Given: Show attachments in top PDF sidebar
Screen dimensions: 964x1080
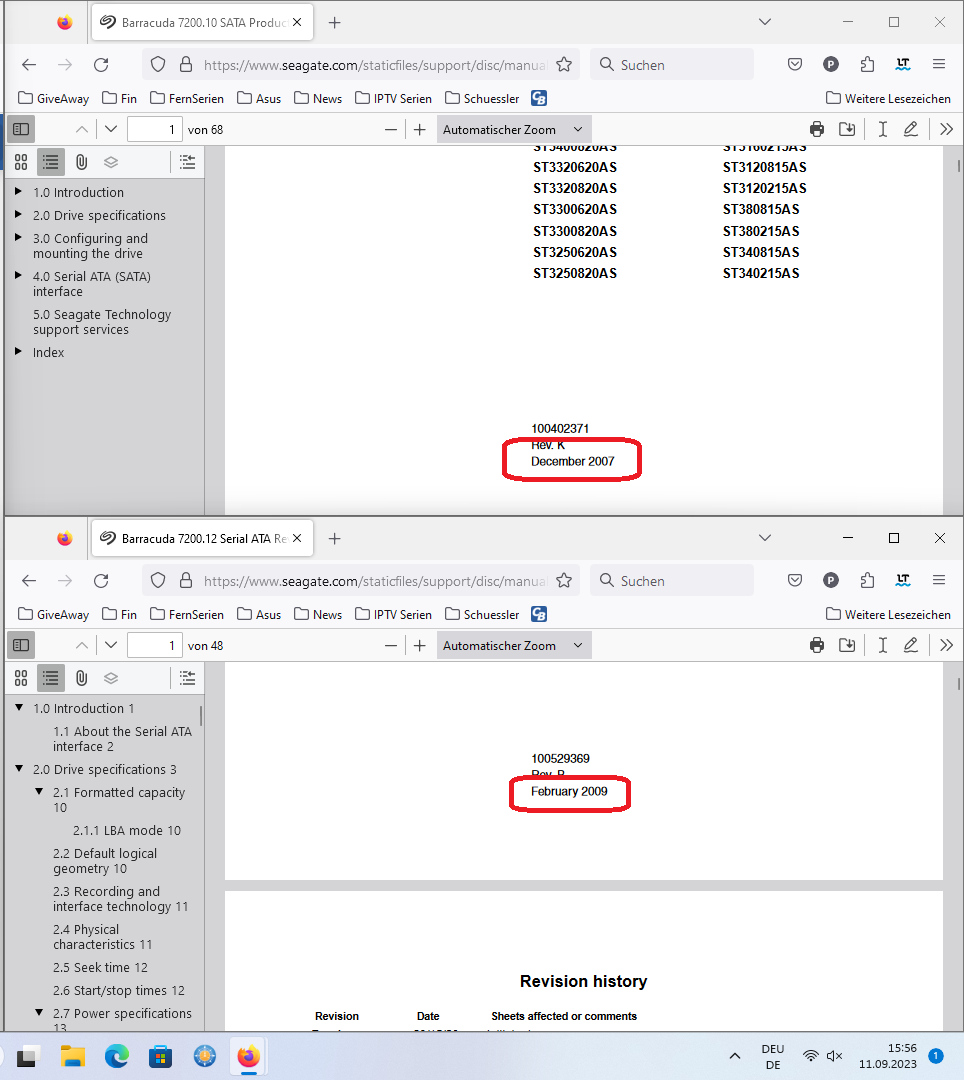Looking at the screenshot, I should [x=81, y=163].
